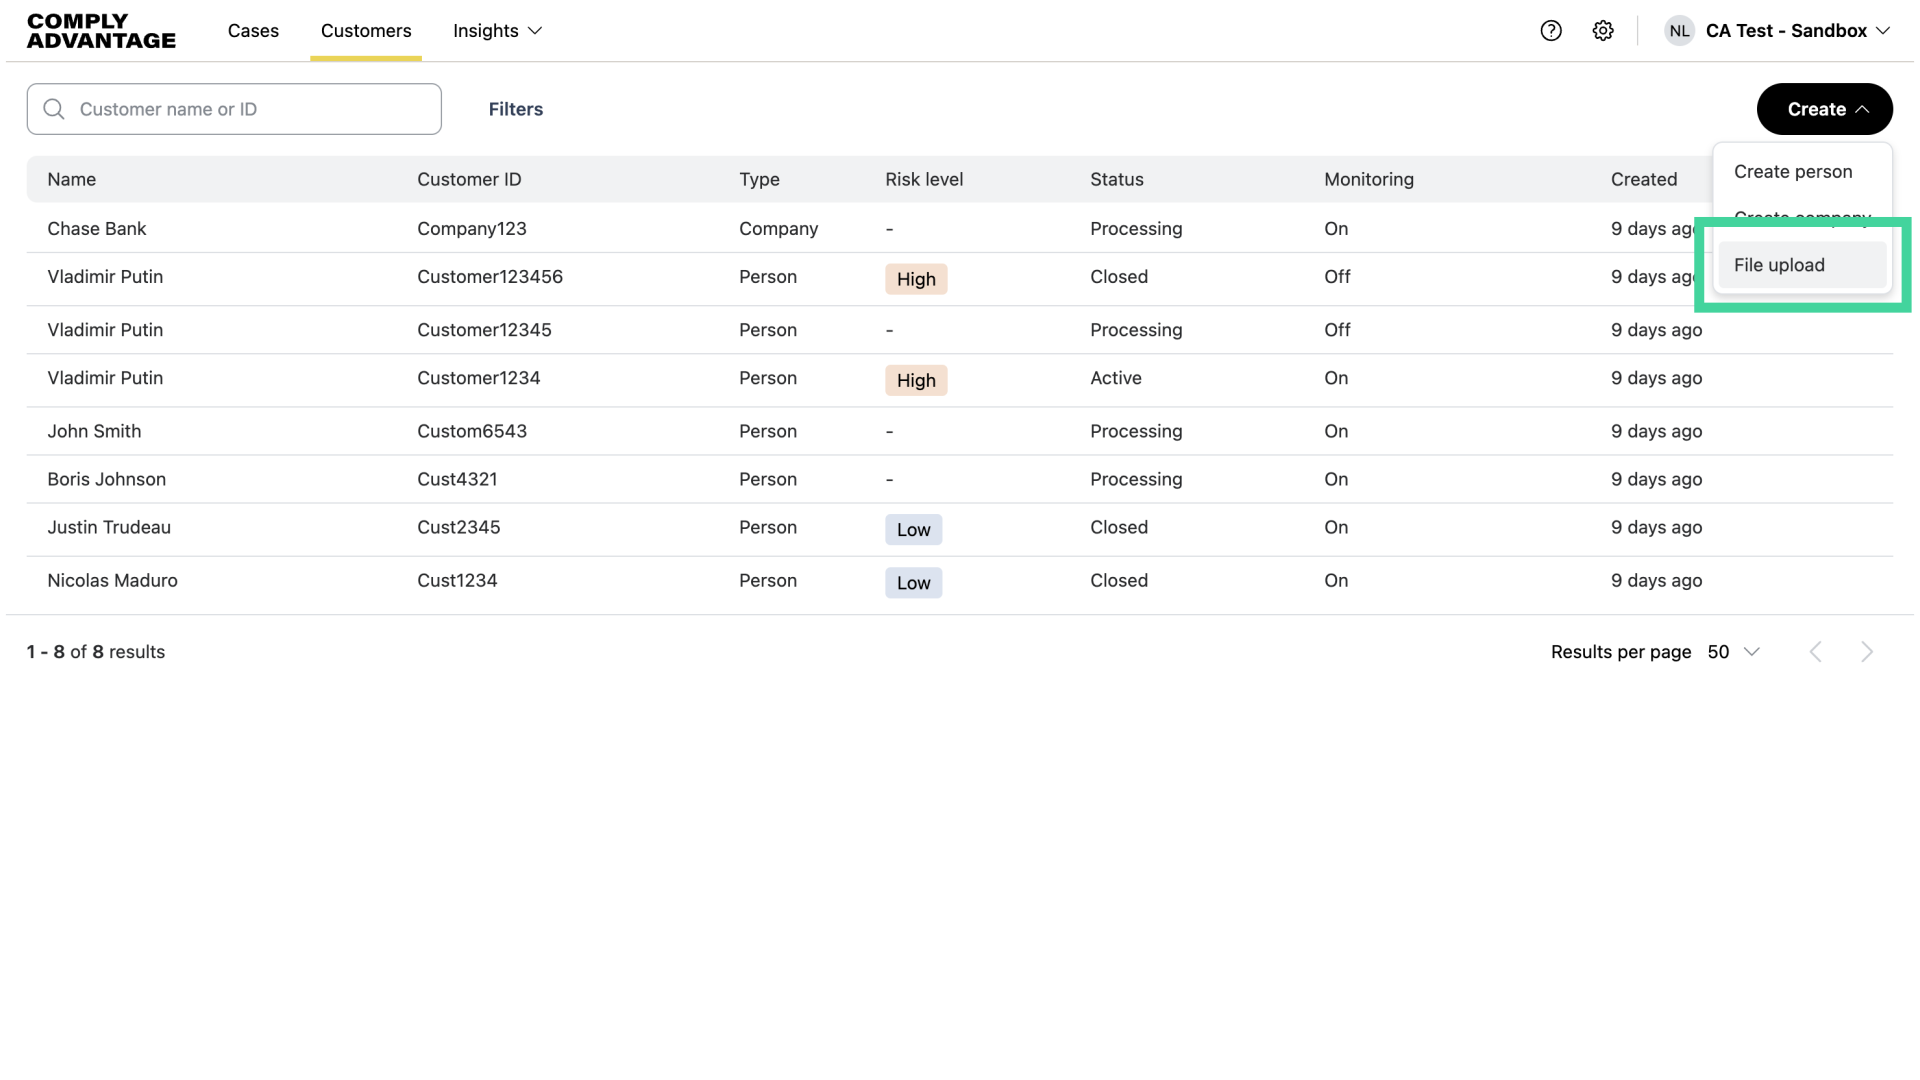Viewport: 1920px width, 1080px height.
Task: Open the Filters panel
Action: [516, 109]
